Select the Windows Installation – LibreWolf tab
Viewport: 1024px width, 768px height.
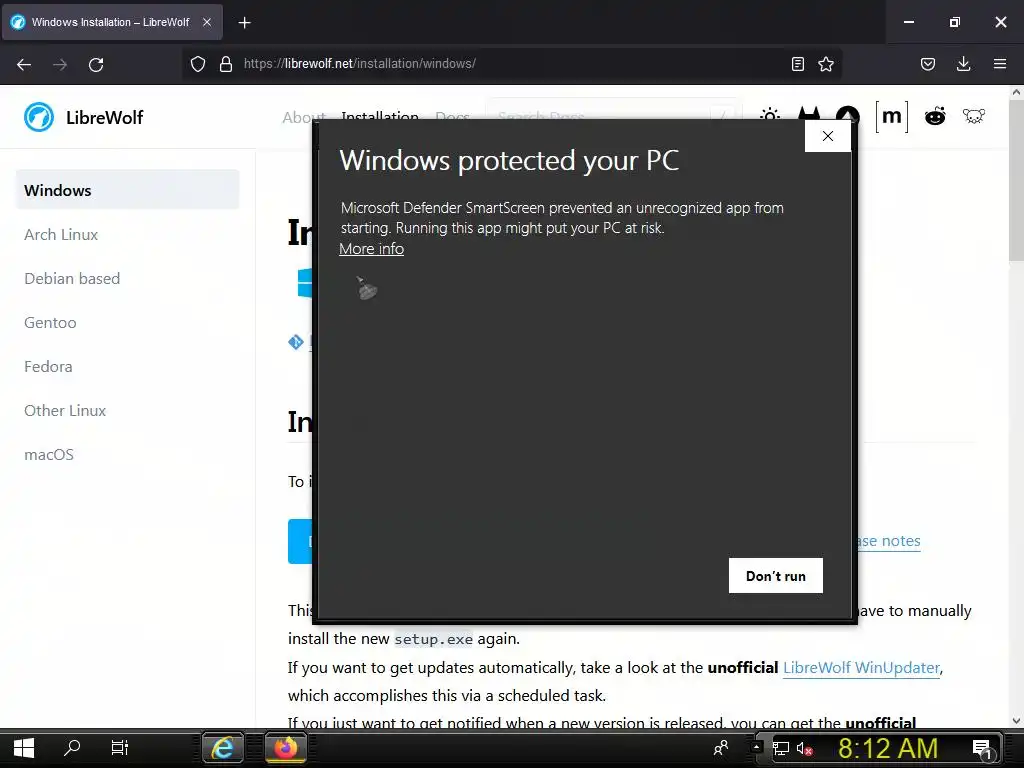112,22
